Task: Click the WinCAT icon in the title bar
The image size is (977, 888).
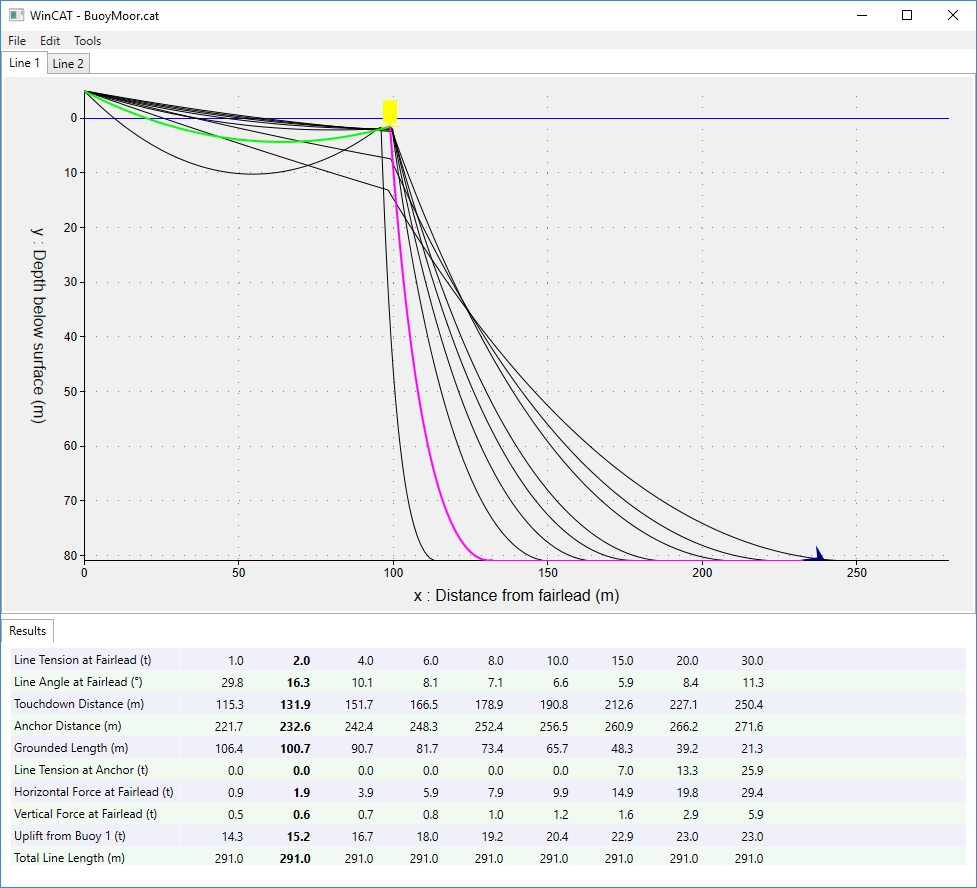Action: click(x=14, y=15)
